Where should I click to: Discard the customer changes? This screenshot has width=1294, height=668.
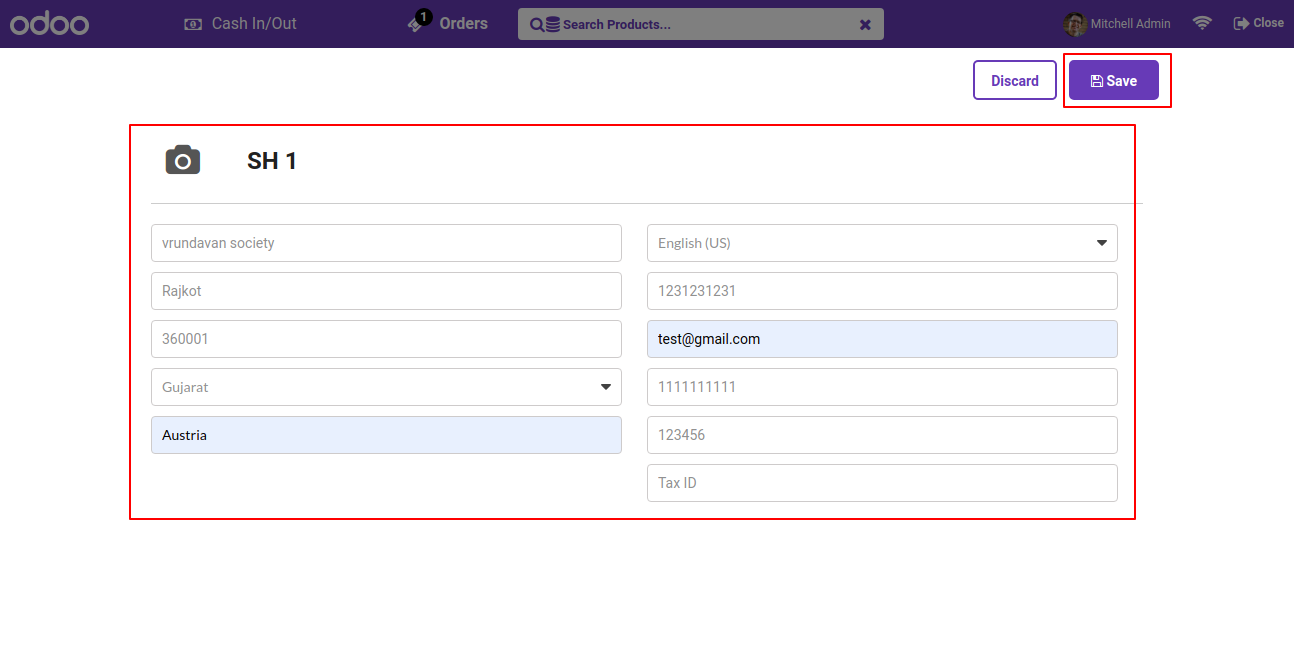coord(1015,80)
